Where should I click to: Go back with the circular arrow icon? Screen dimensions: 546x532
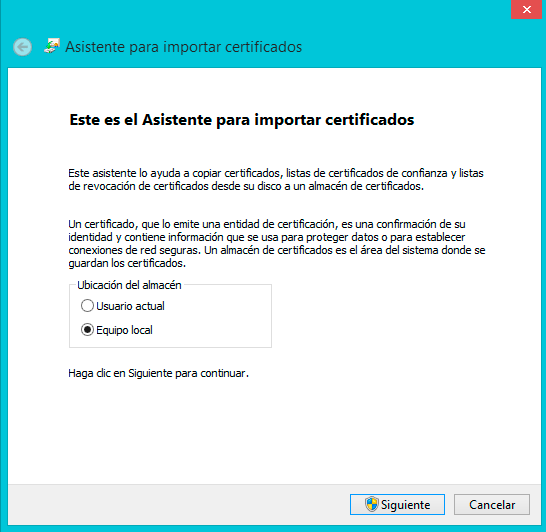(23, 47)
